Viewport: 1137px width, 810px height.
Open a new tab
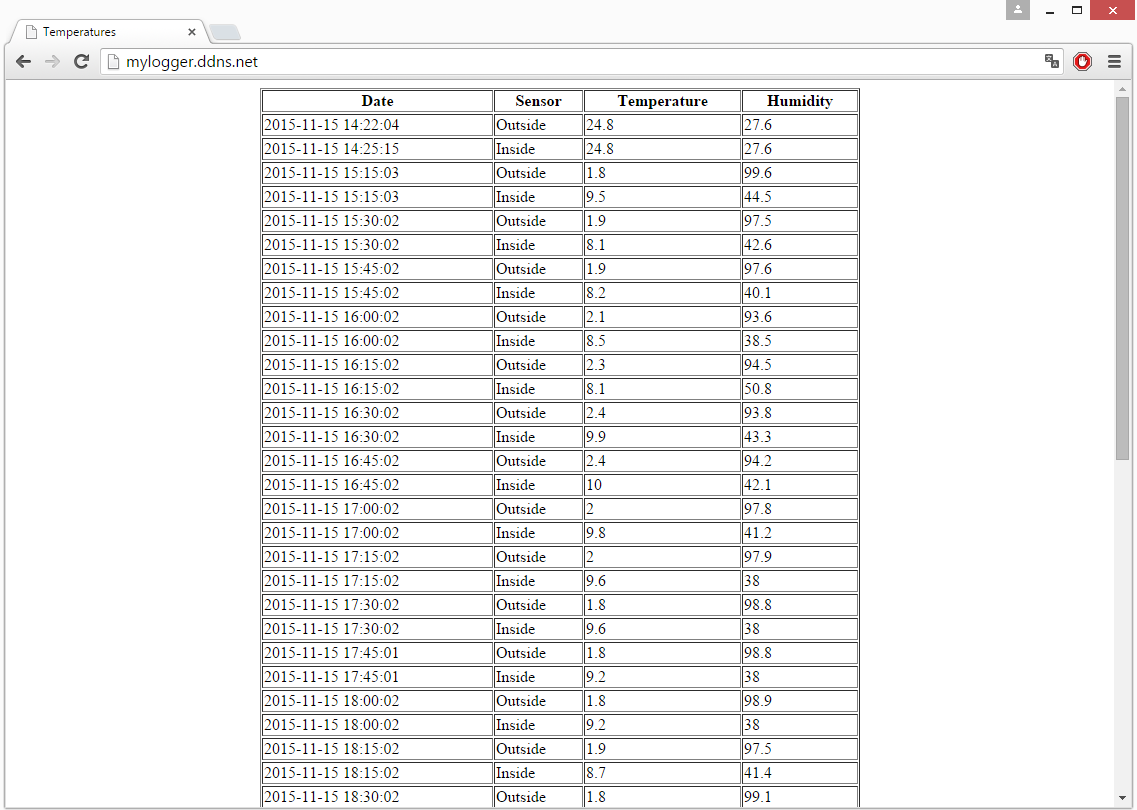(224, 32)
